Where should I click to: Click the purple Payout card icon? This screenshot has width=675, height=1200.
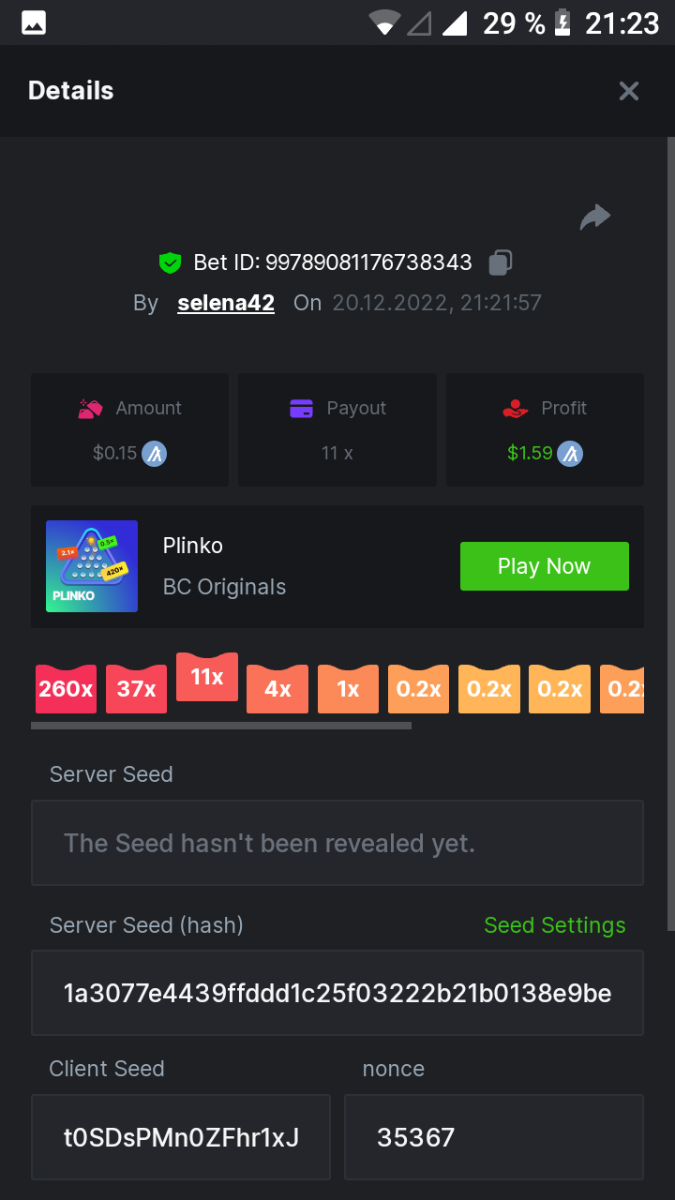click(x=301, y=408)
